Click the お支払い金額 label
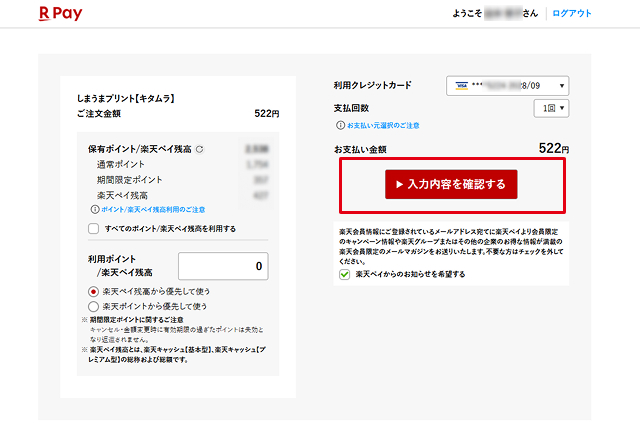This screenshot has width=640, height=434. [360, 149]
